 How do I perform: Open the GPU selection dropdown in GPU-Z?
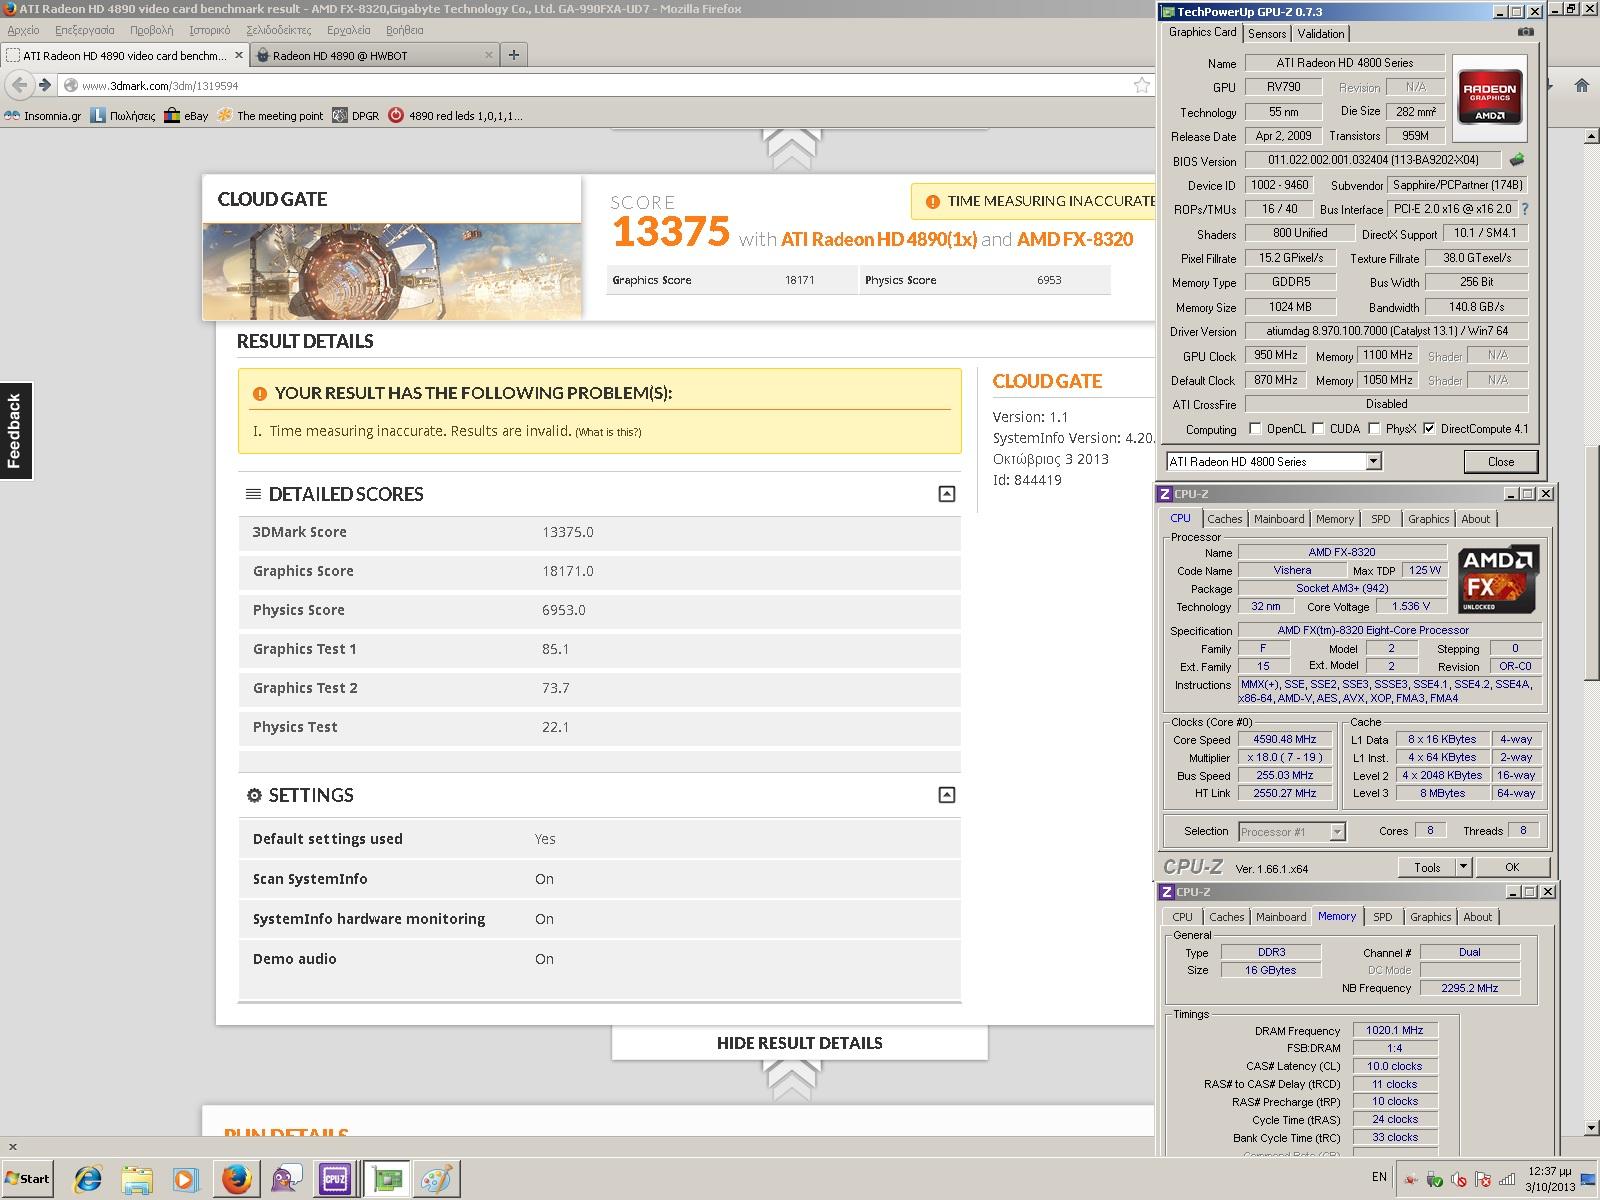click(x=1373, y=461)
